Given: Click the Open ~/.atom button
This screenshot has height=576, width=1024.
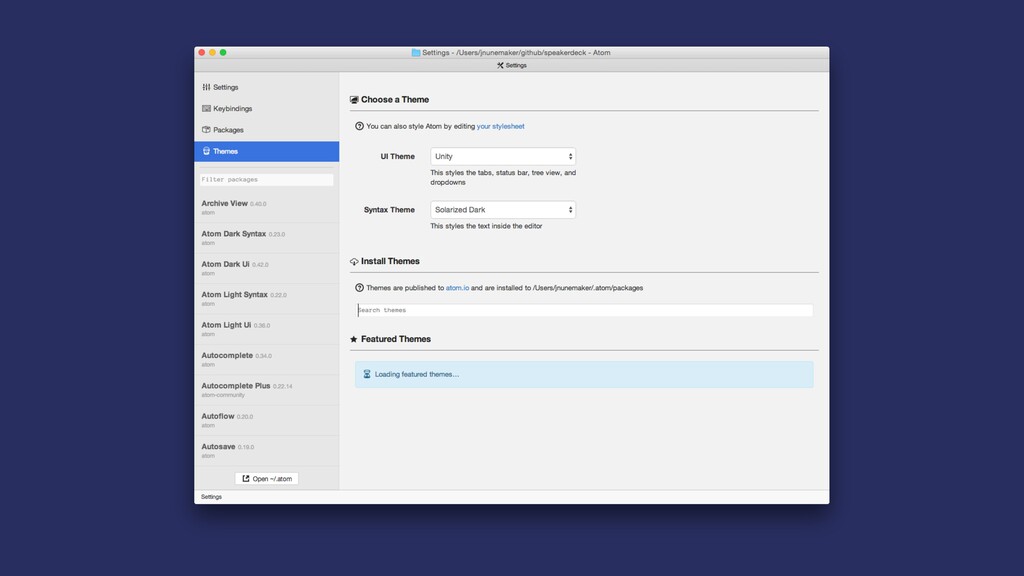Looking at the screenshot, I should point(266,479).
